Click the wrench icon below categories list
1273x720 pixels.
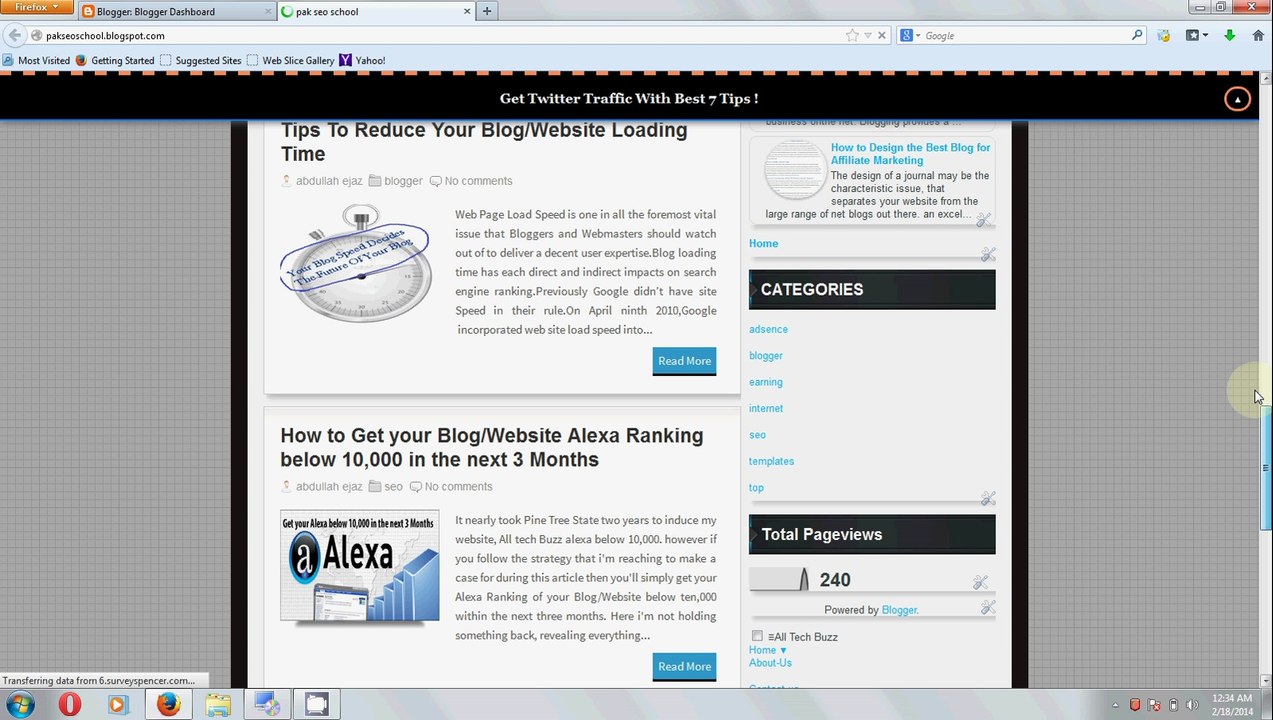pyautogui.click(x=987, y=498)
